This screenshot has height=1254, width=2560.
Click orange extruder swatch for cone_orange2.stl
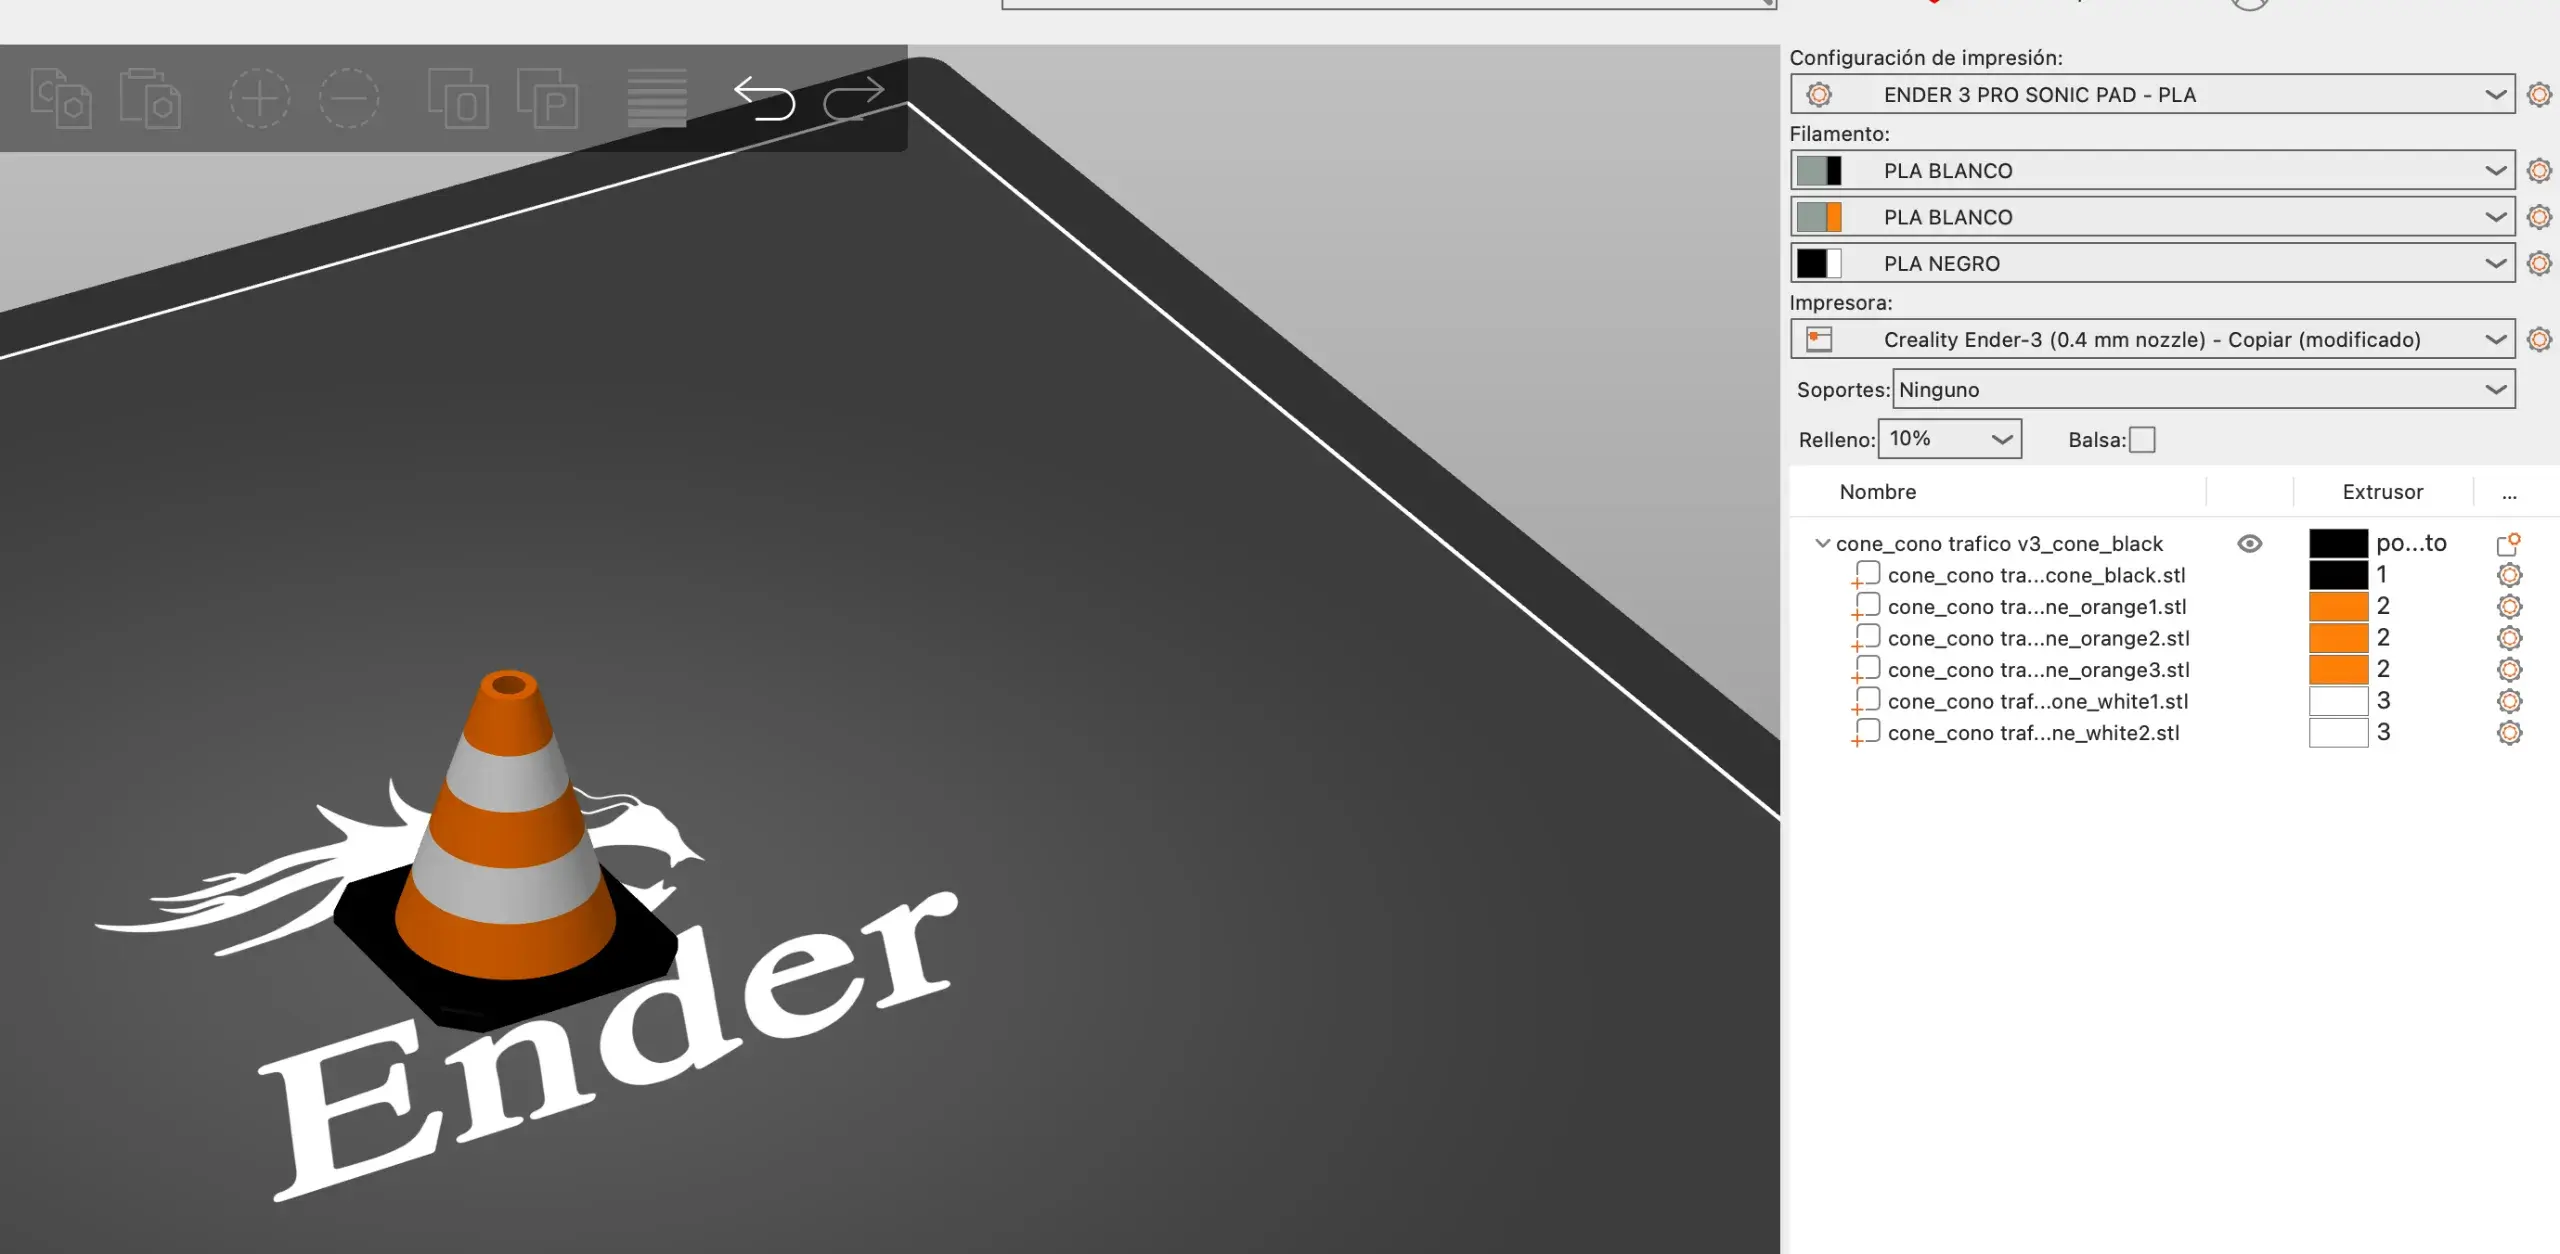pyautogui.click(x=2338, y=638)
